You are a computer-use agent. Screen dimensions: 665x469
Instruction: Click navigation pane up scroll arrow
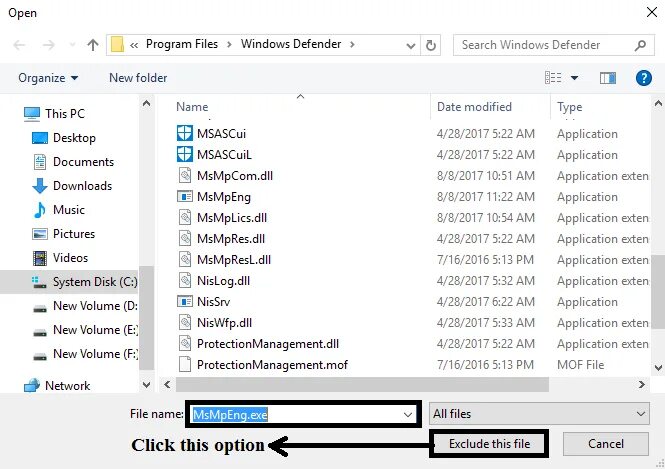[146, 103]
